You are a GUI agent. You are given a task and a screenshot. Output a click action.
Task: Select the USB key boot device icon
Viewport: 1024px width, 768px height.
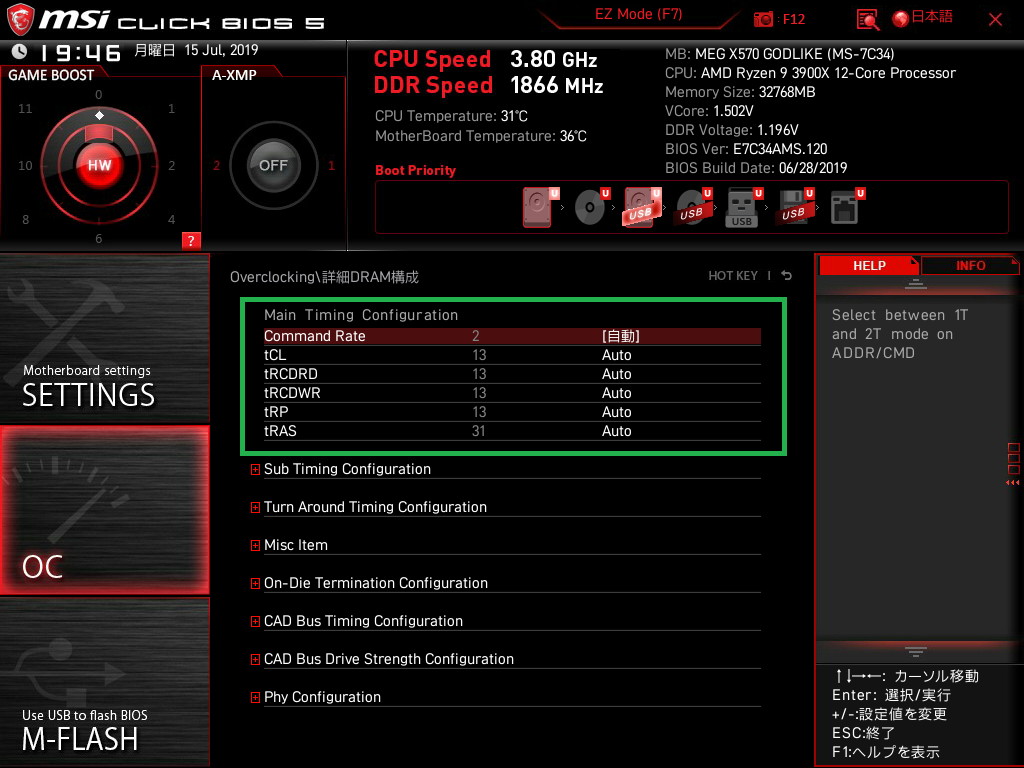[x=744, y=207]
